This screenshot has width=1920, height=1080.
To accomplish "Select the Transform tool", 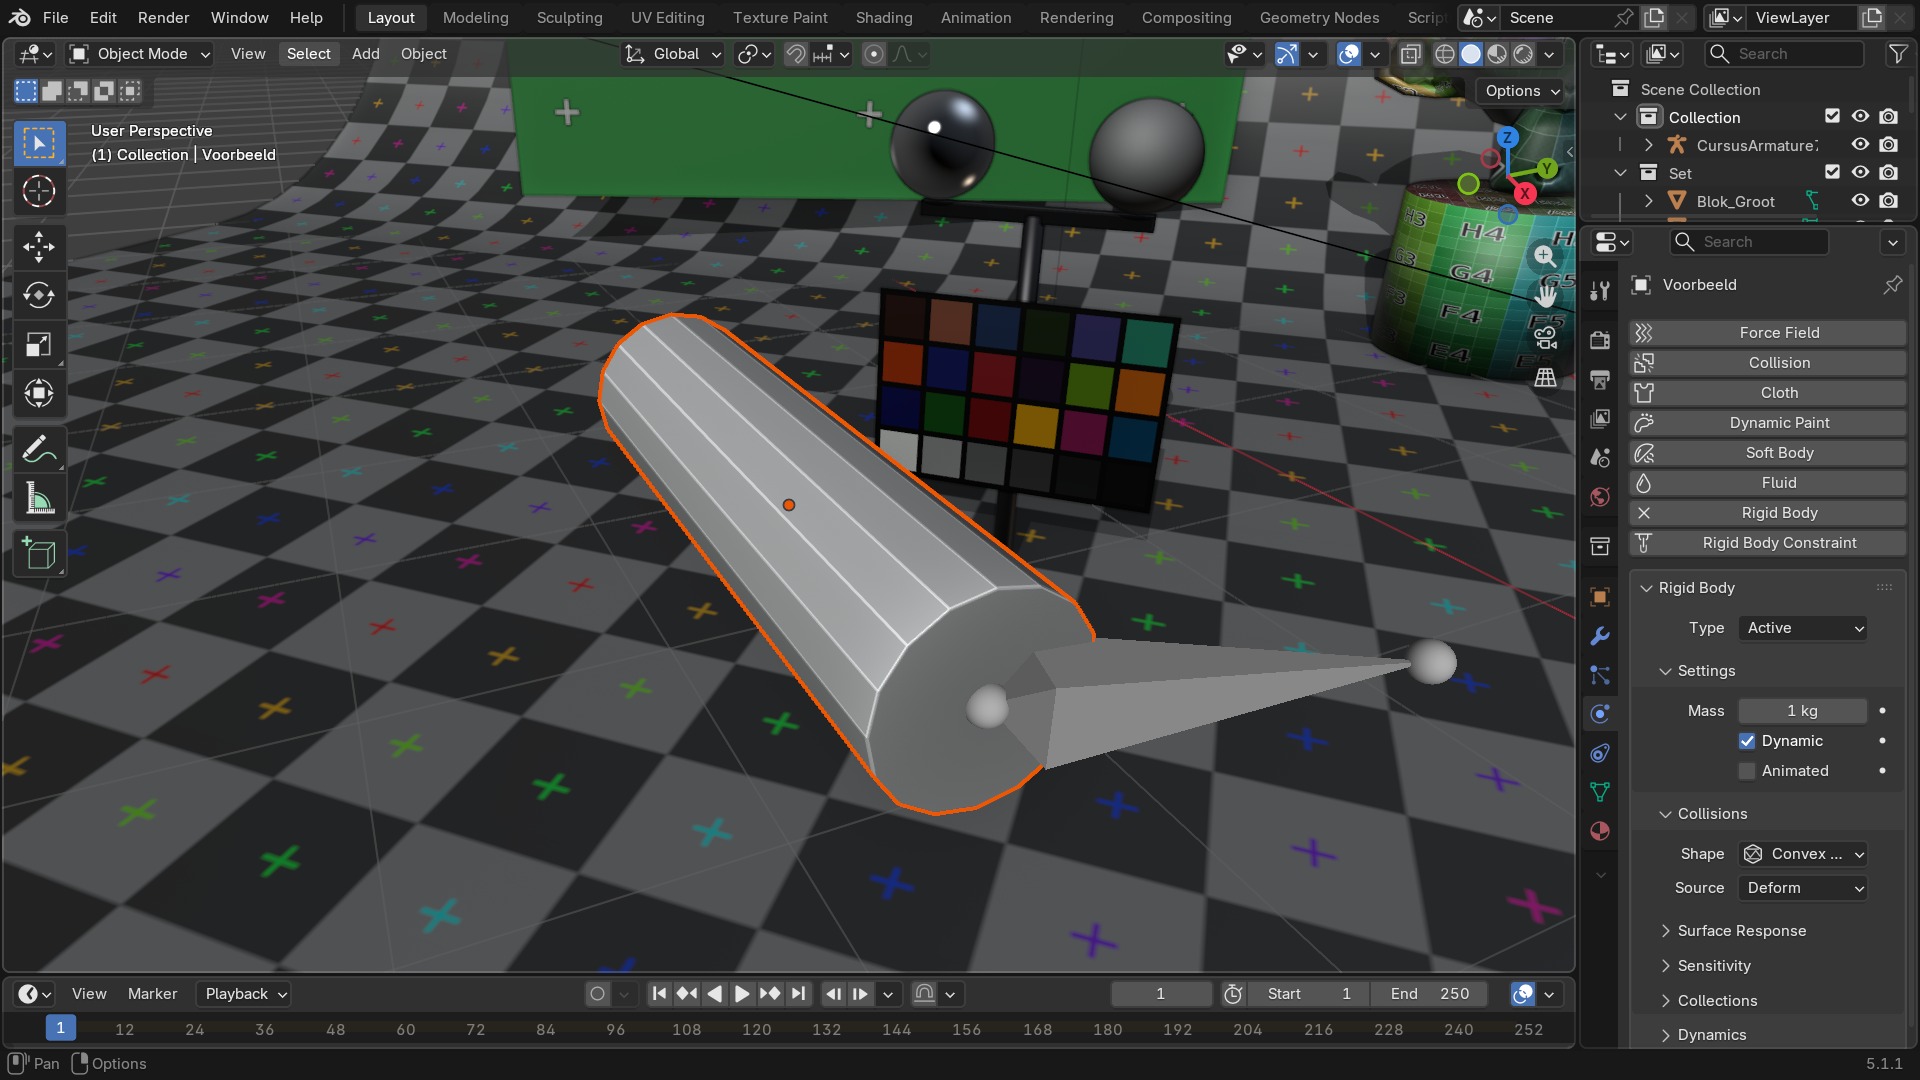I will click(x=39, y=393).
